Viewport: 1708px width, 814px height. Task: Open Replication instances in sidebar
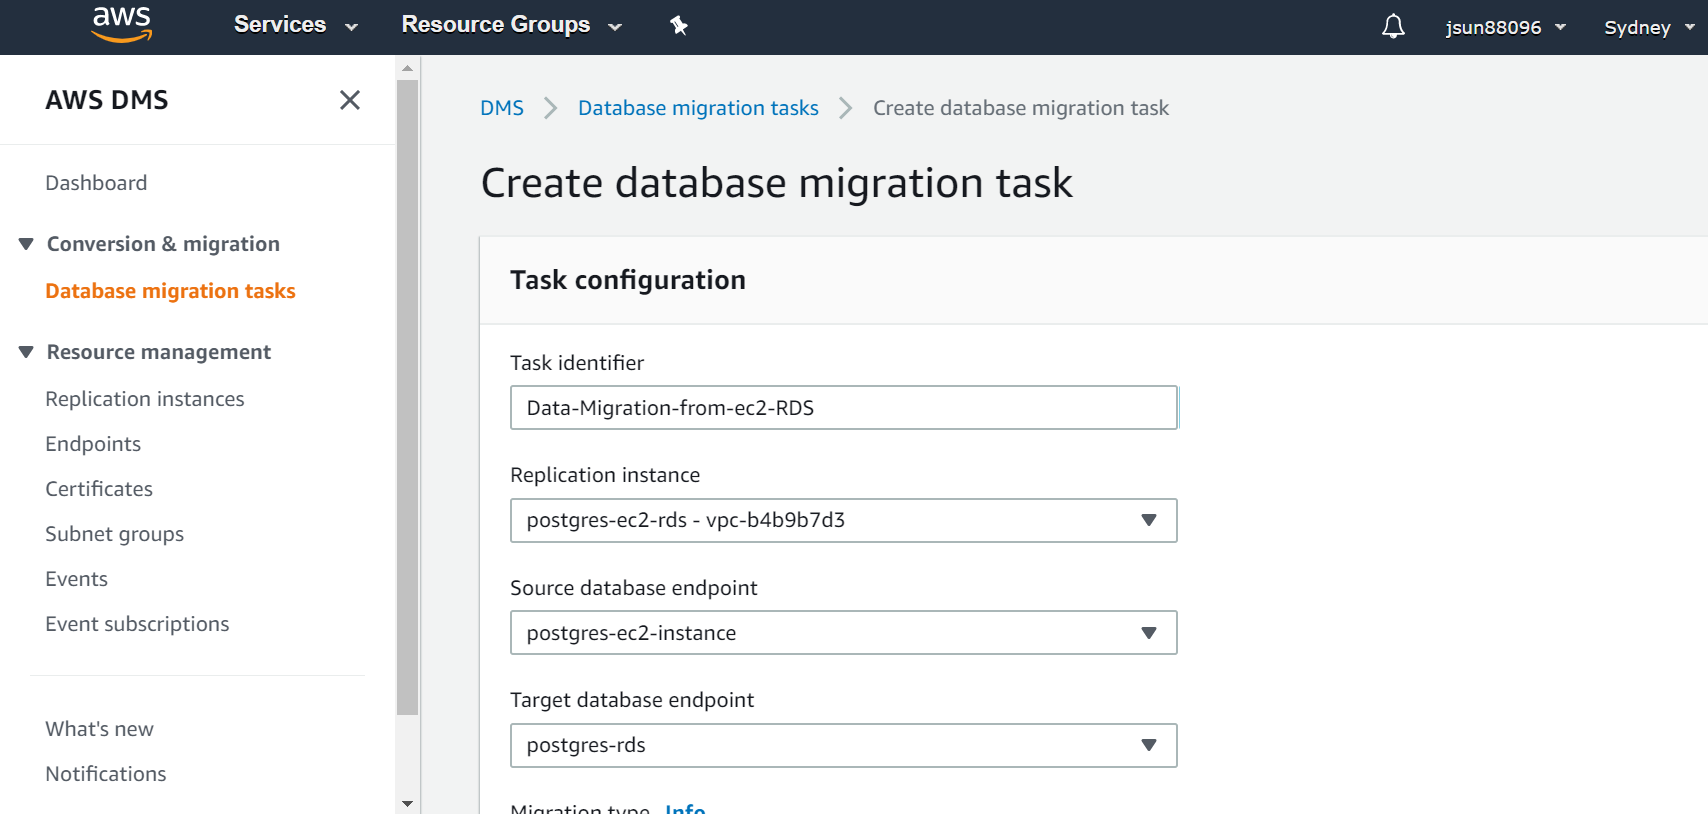pyautogui.click(x=145, y=399)
